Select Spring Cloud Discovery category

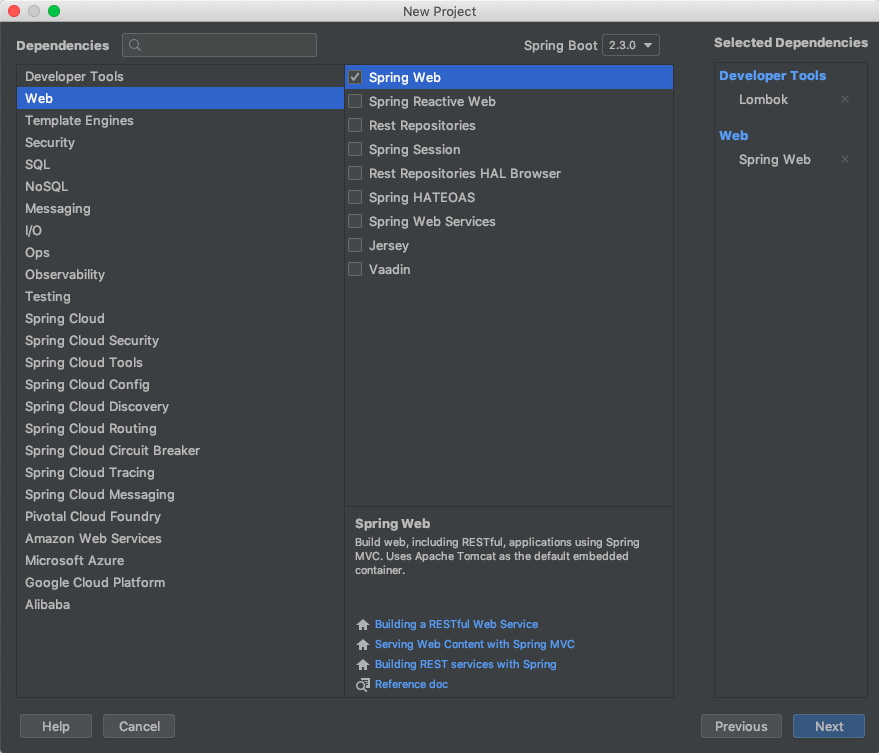(180, 406)
